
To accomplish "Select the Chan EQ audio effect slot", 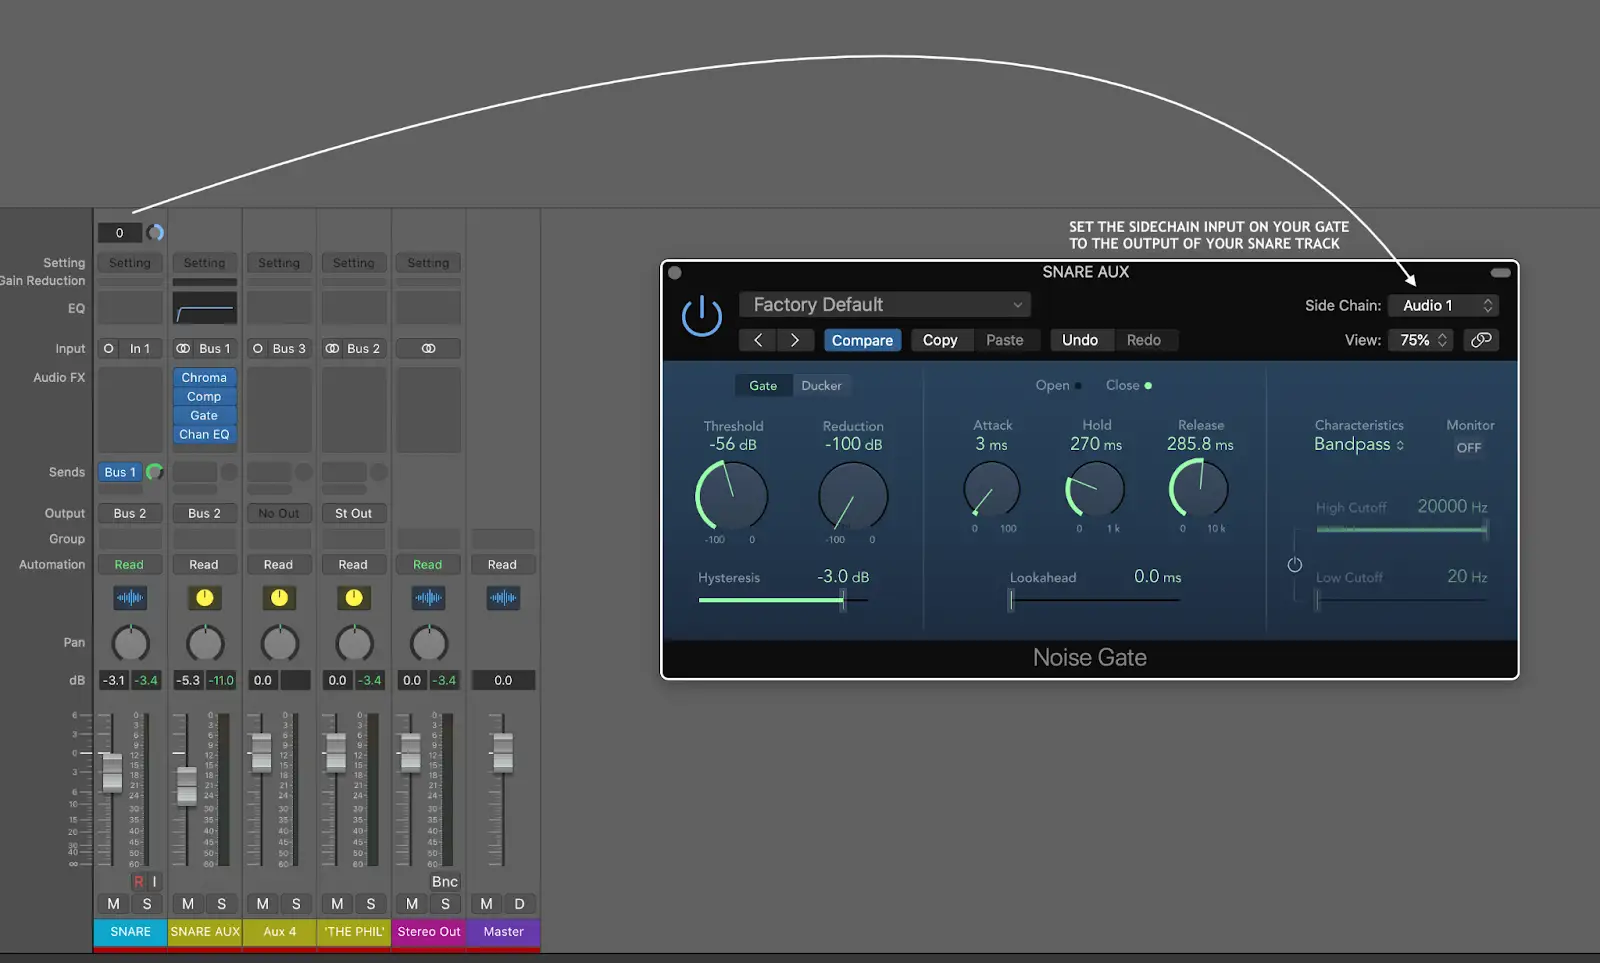I will pyautogui.click(x=204, y=435).
